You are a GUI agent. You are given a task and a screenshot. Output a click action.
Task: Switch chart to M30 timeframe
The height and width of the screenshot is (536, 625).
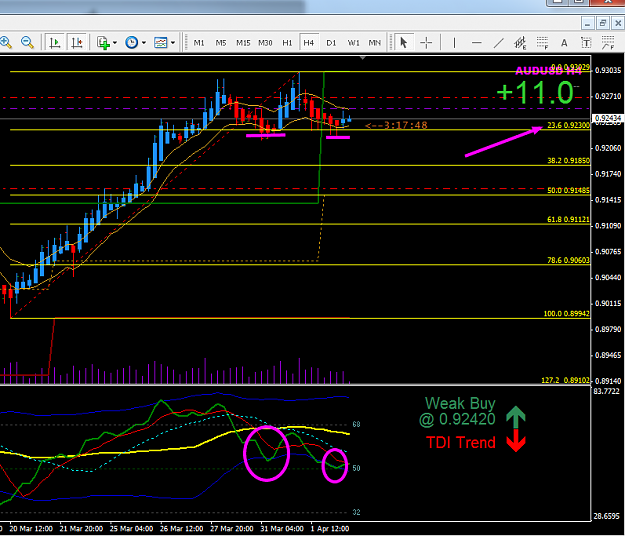point(265,43)
